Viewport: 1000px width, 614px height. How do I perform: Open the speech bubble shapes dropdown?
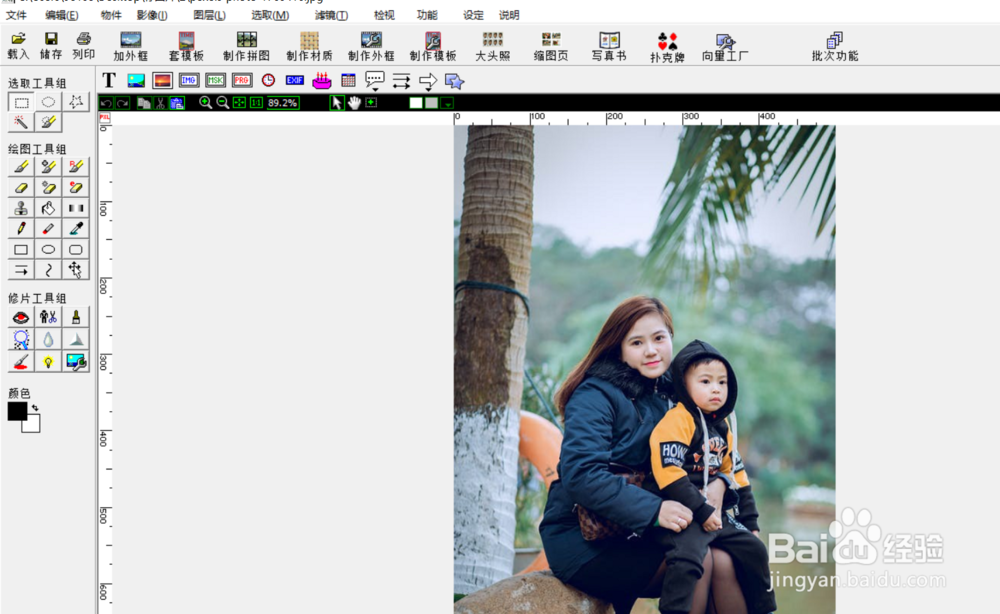pos(374,81)
